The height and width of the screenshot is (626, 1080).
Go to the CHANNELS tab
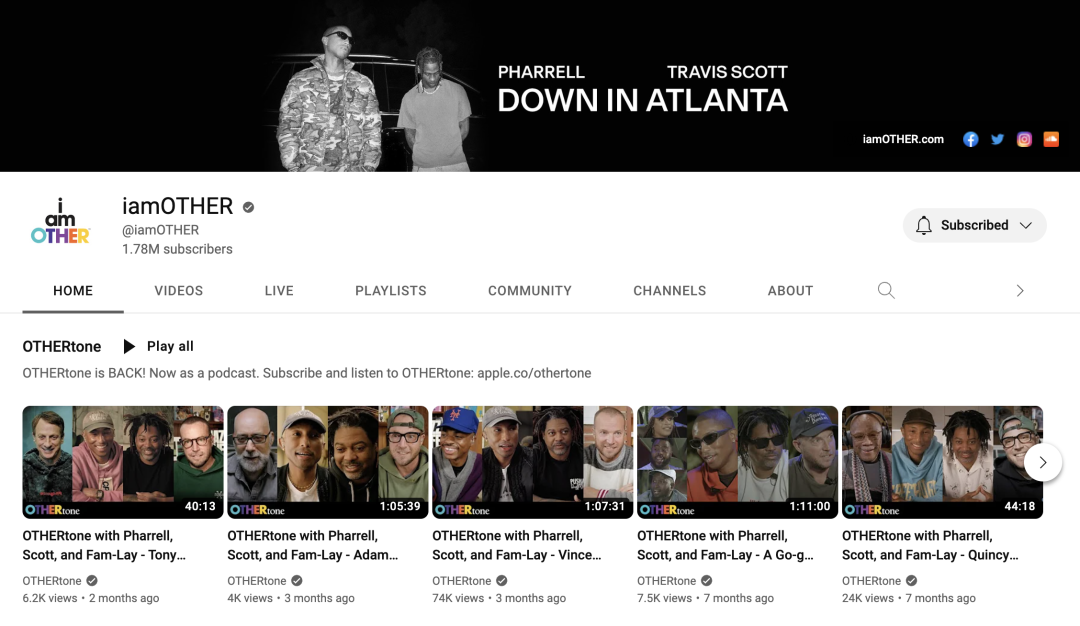(x=669, y=291)
